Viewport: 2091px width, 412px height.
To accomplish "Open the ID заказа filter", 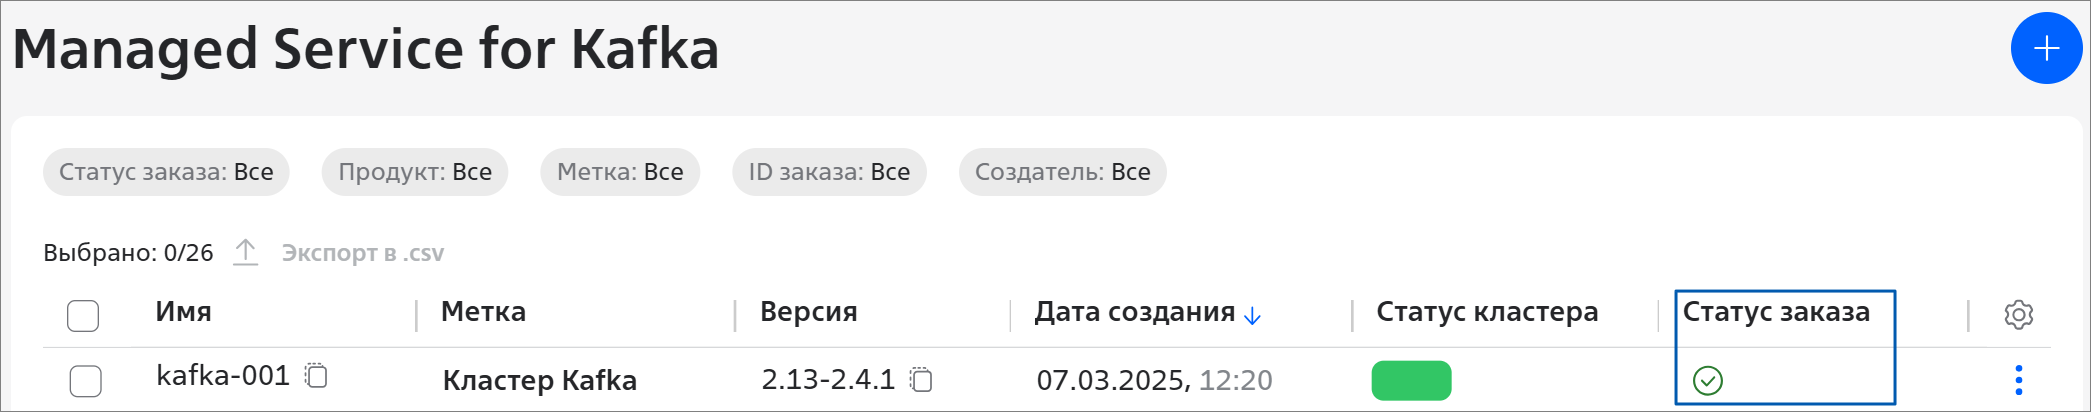I will (829, 172).
